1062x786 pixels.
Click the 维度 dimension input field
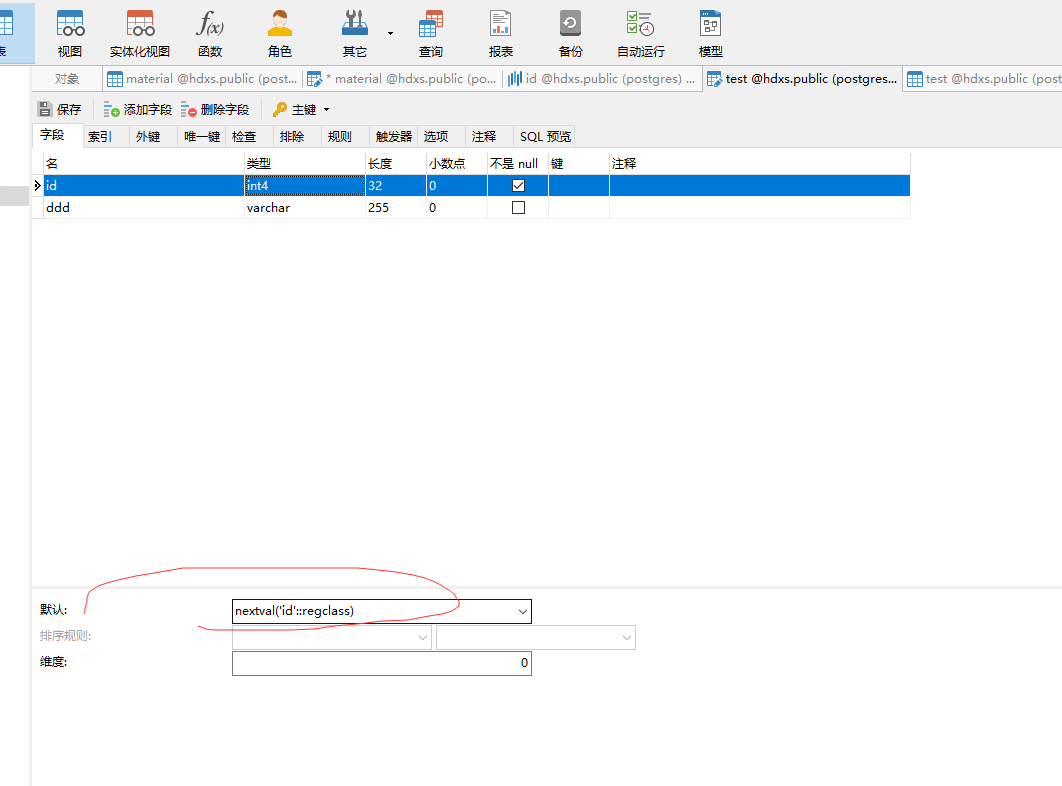click(x=381, y=663)
